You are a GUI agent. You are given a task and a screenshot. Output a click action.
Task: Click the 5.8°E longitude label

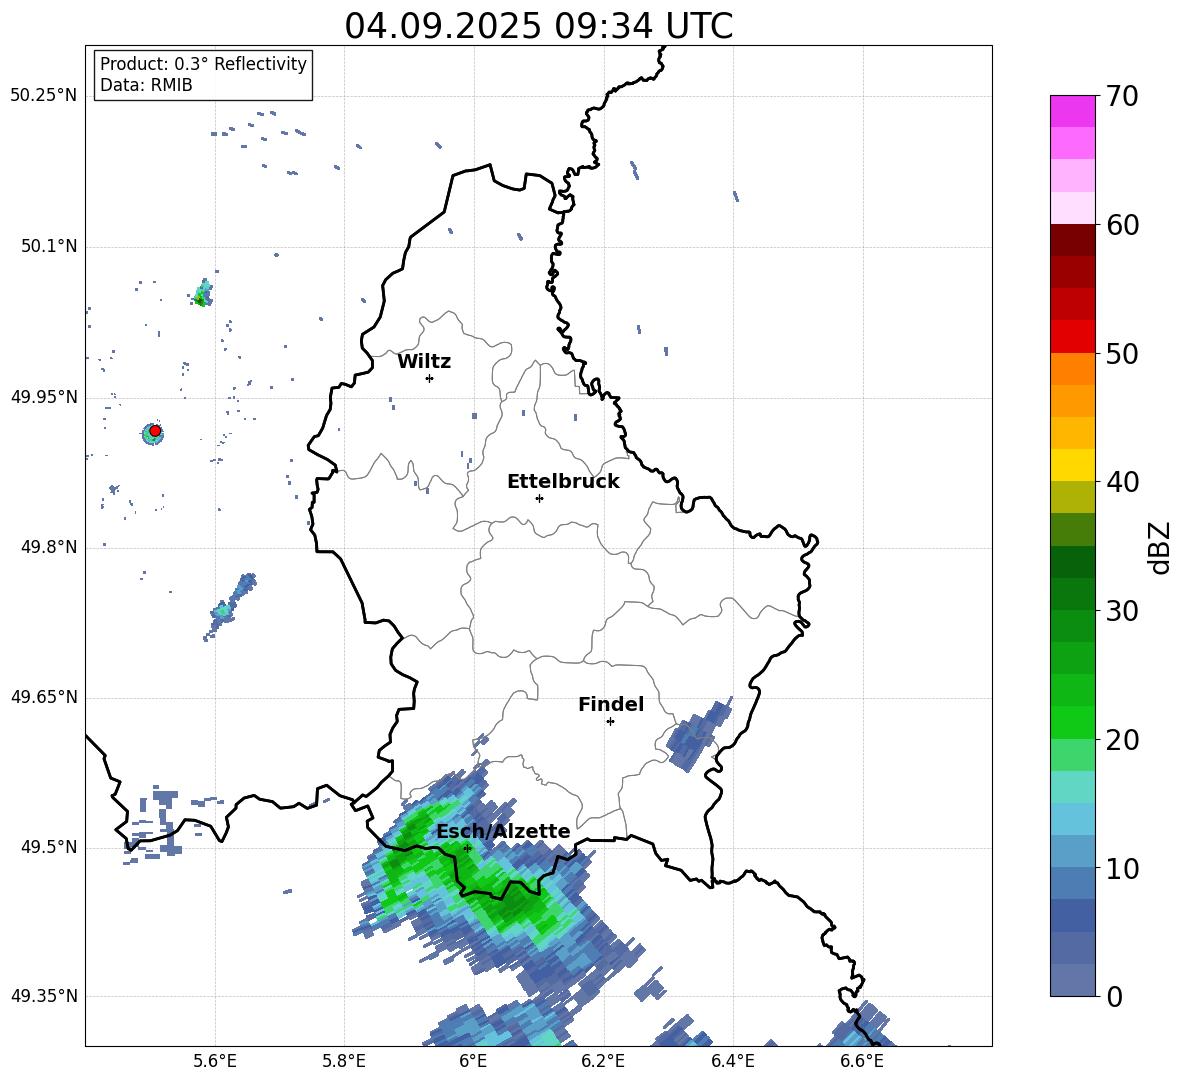tap(344, 1061)
